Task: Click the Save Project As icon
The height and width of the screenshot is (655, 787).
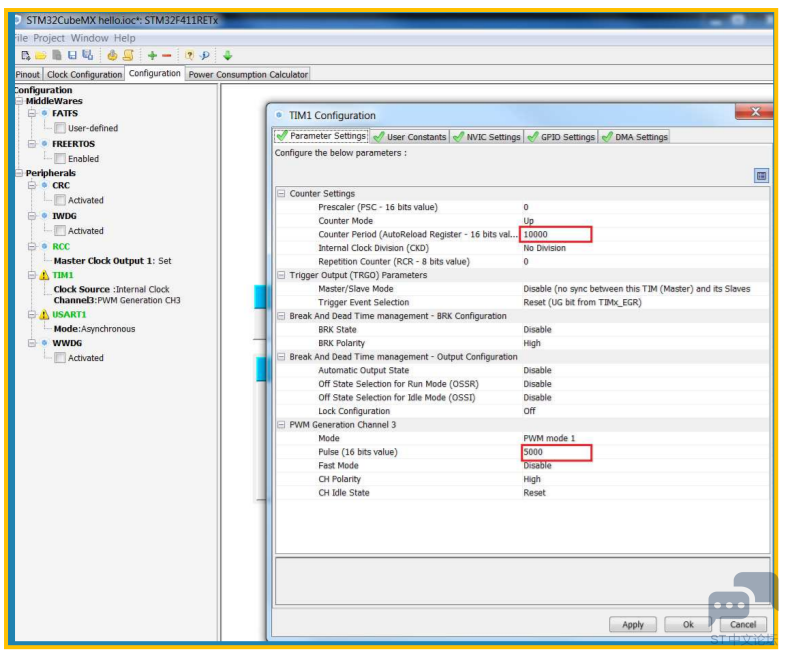Action: (x=88, y=56)
